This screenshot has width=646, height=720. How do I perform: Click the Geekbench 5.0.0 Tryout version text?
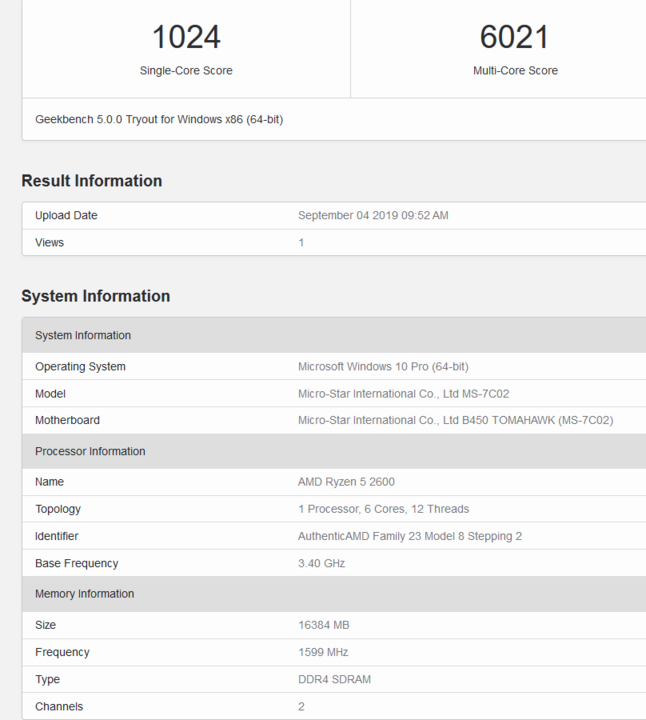pyautogui.click(x=159, y=119)
